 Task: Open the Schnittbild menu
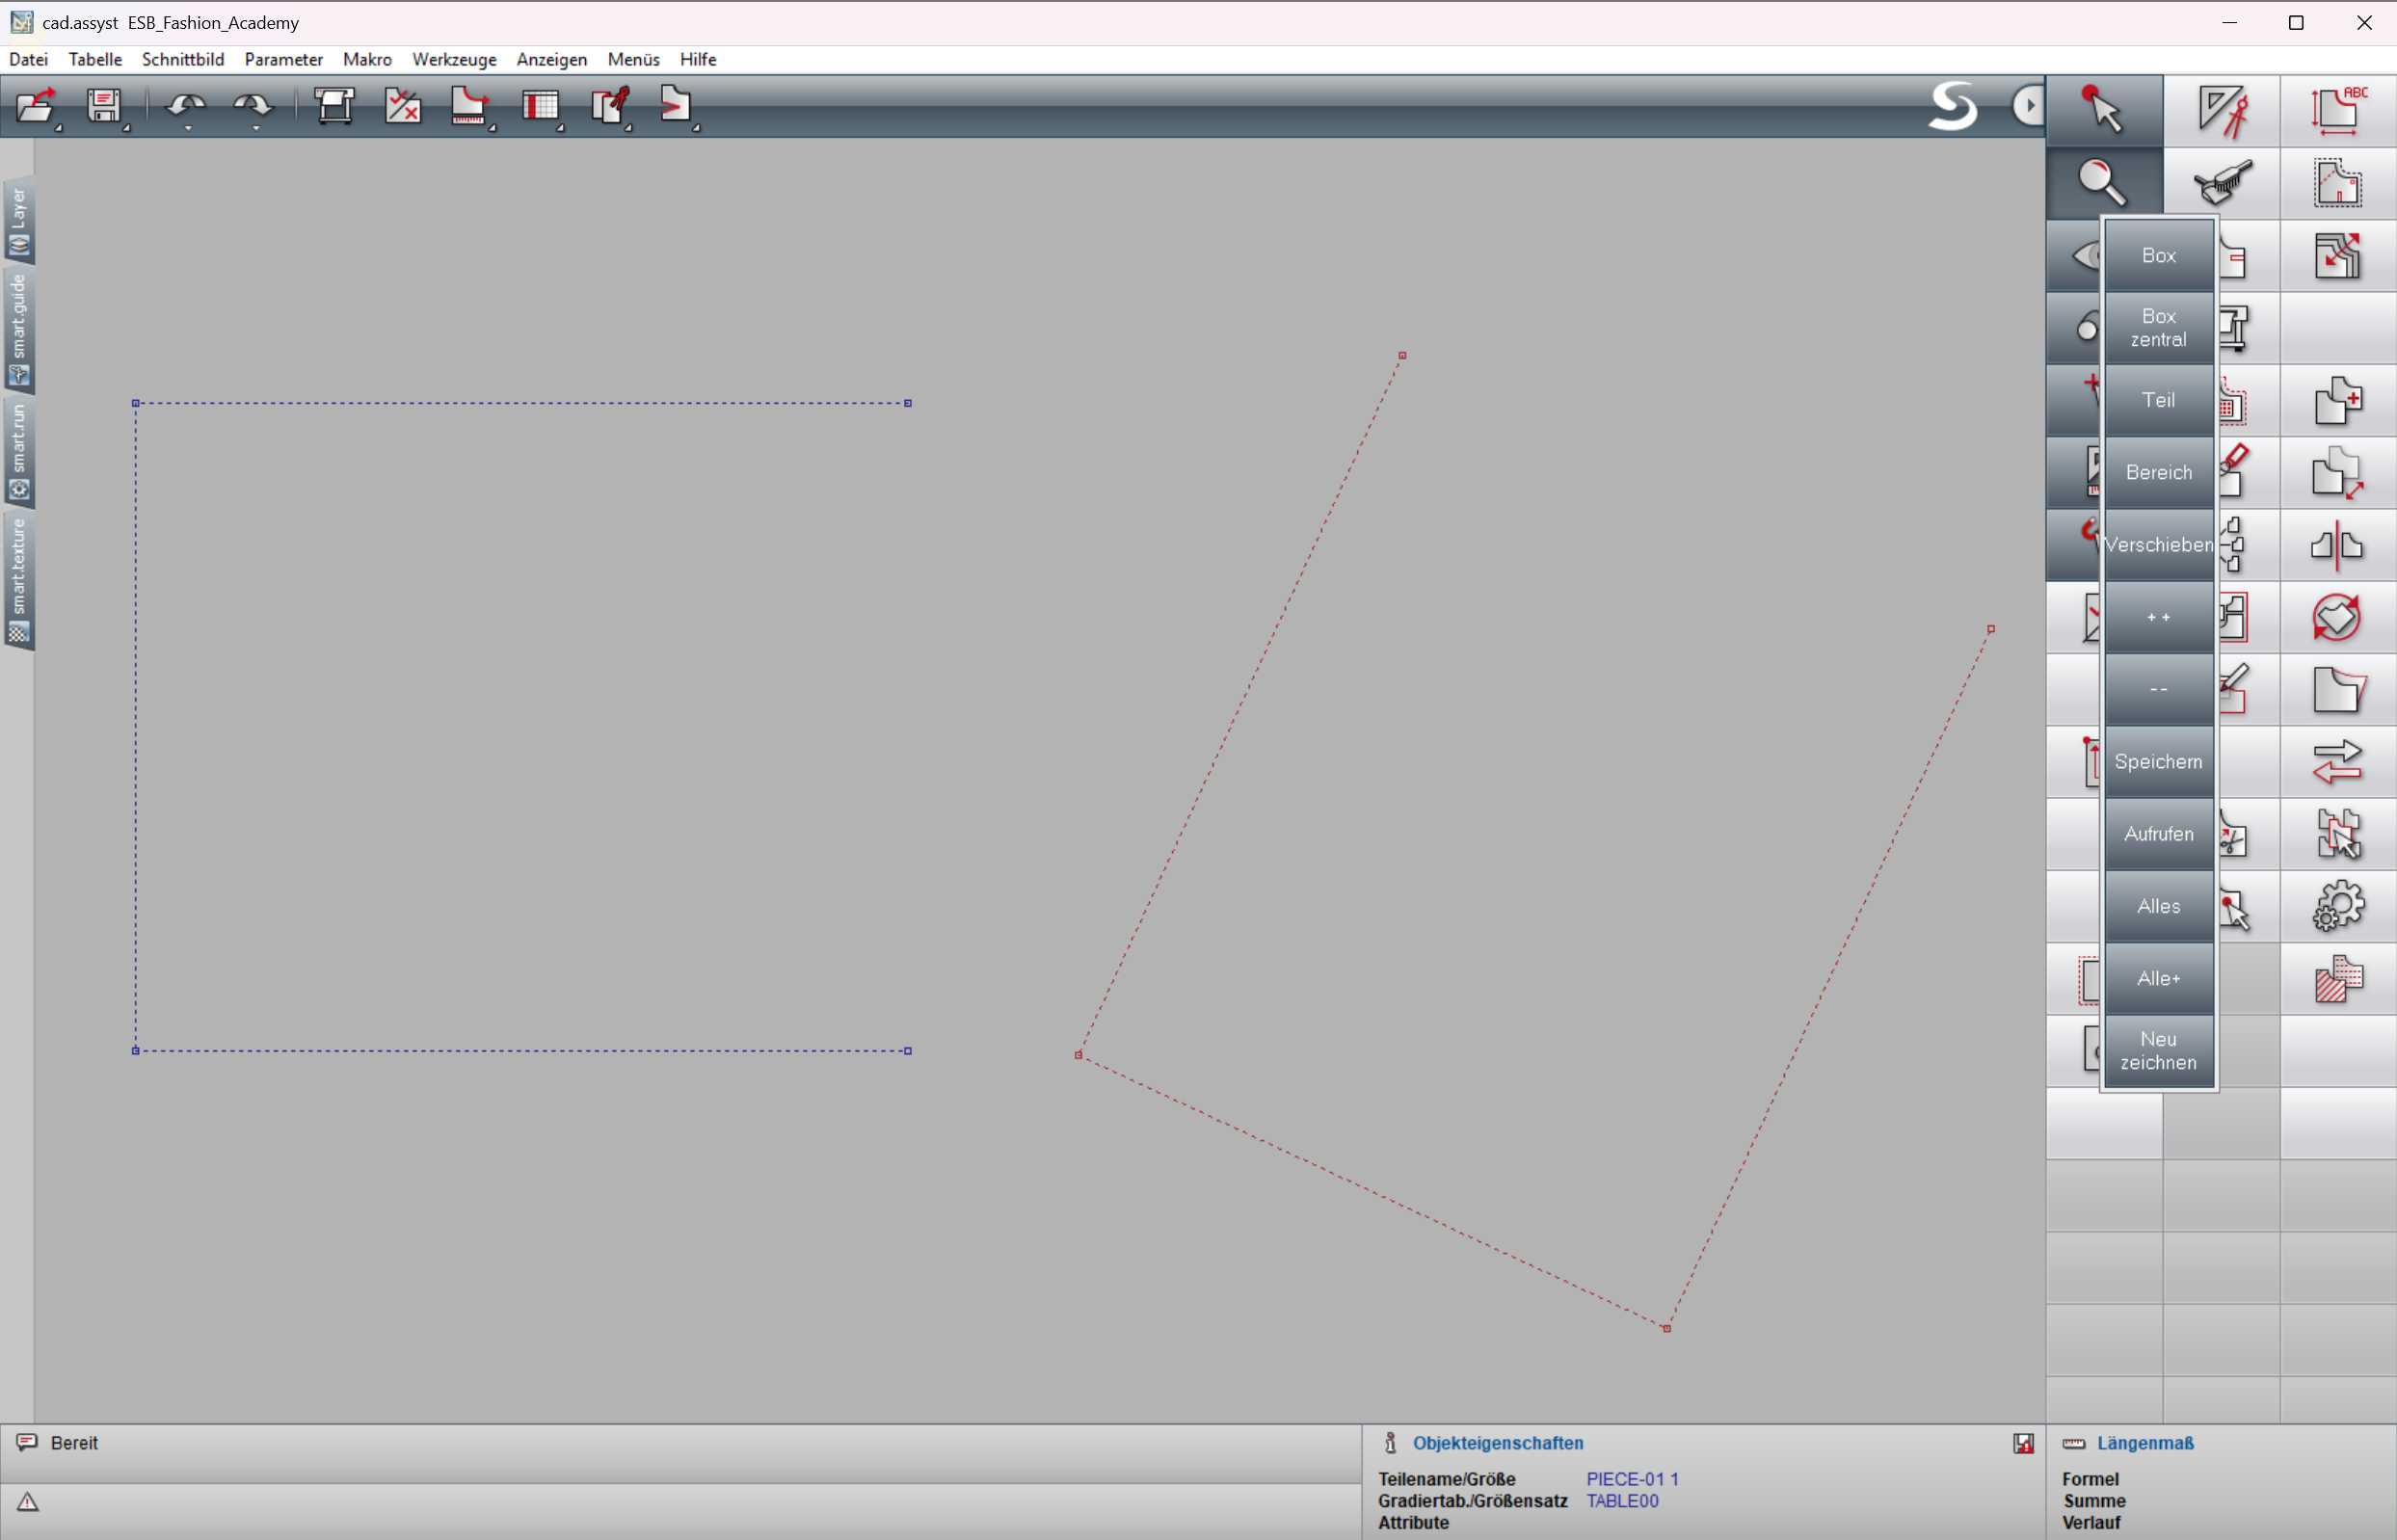[x=183, y=59]
